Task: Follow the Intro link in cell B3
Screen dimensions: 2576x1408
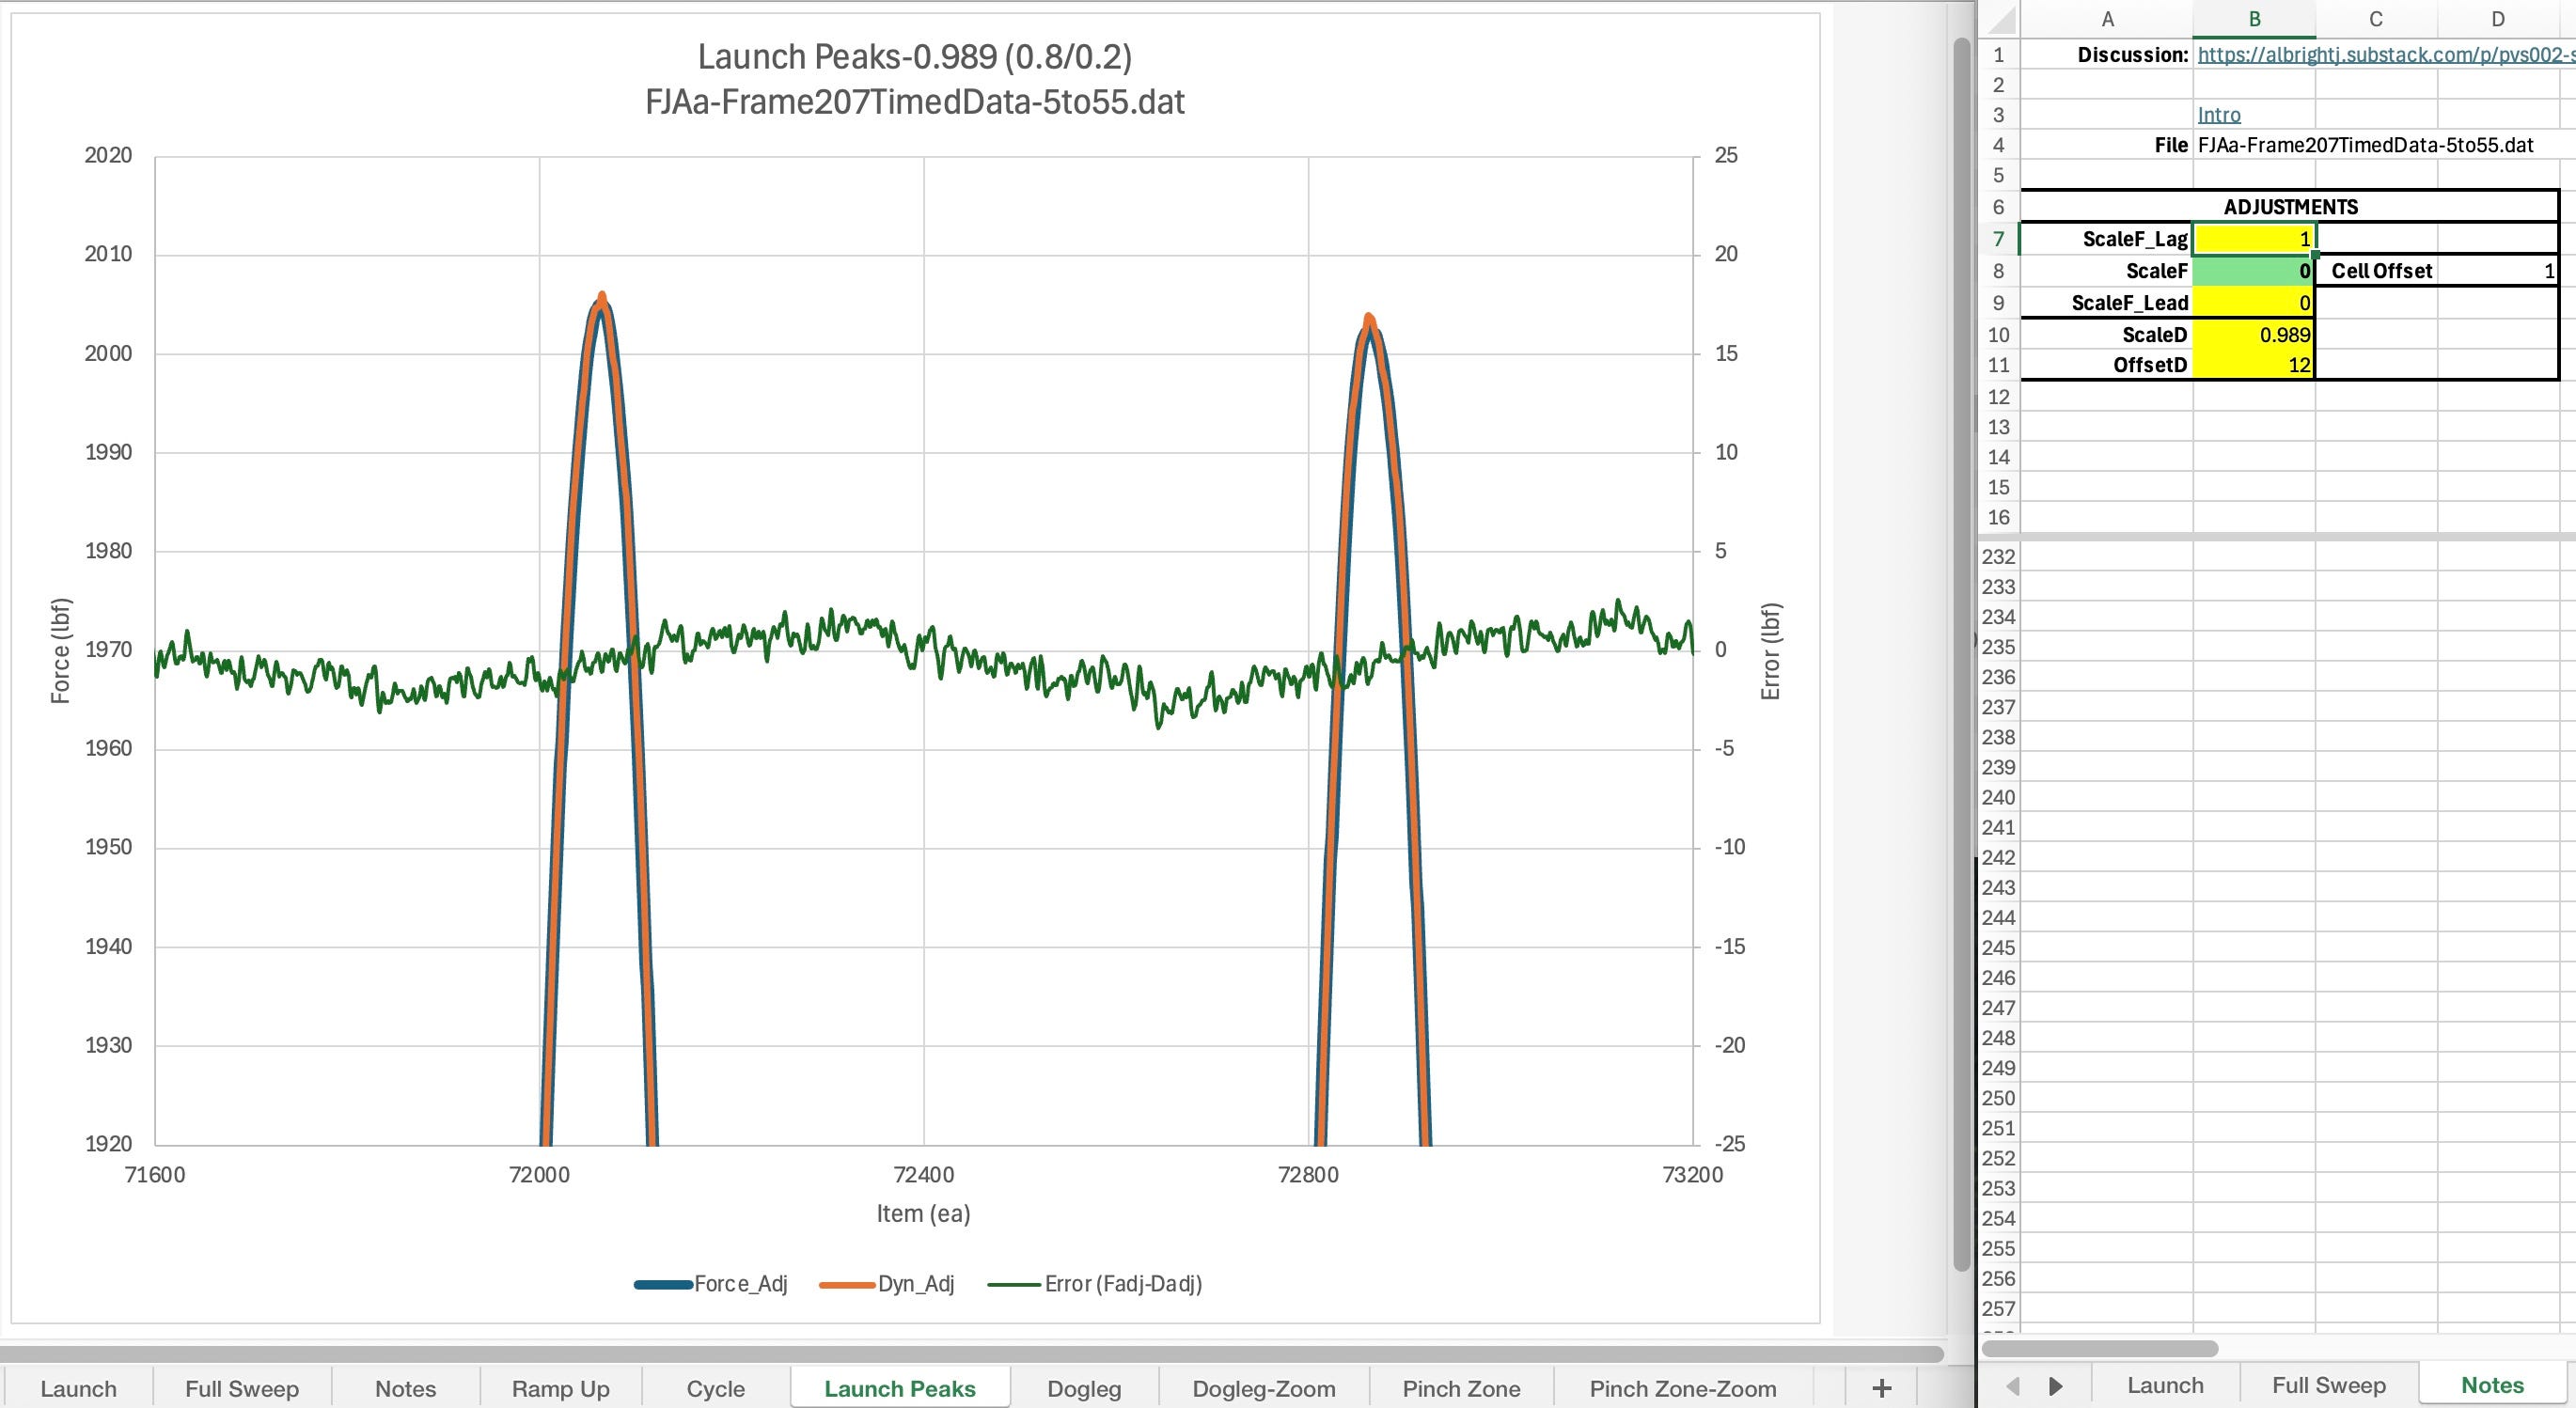Action: (2218, 115)
